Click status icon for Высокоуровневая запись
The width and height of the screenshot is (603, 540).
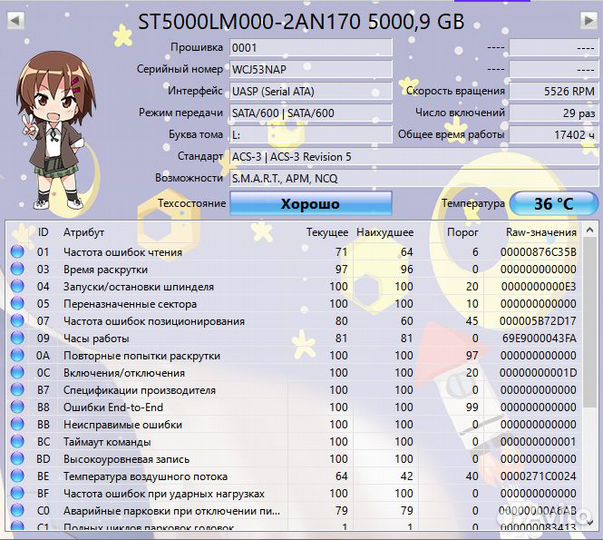click(x=17, y=459)
